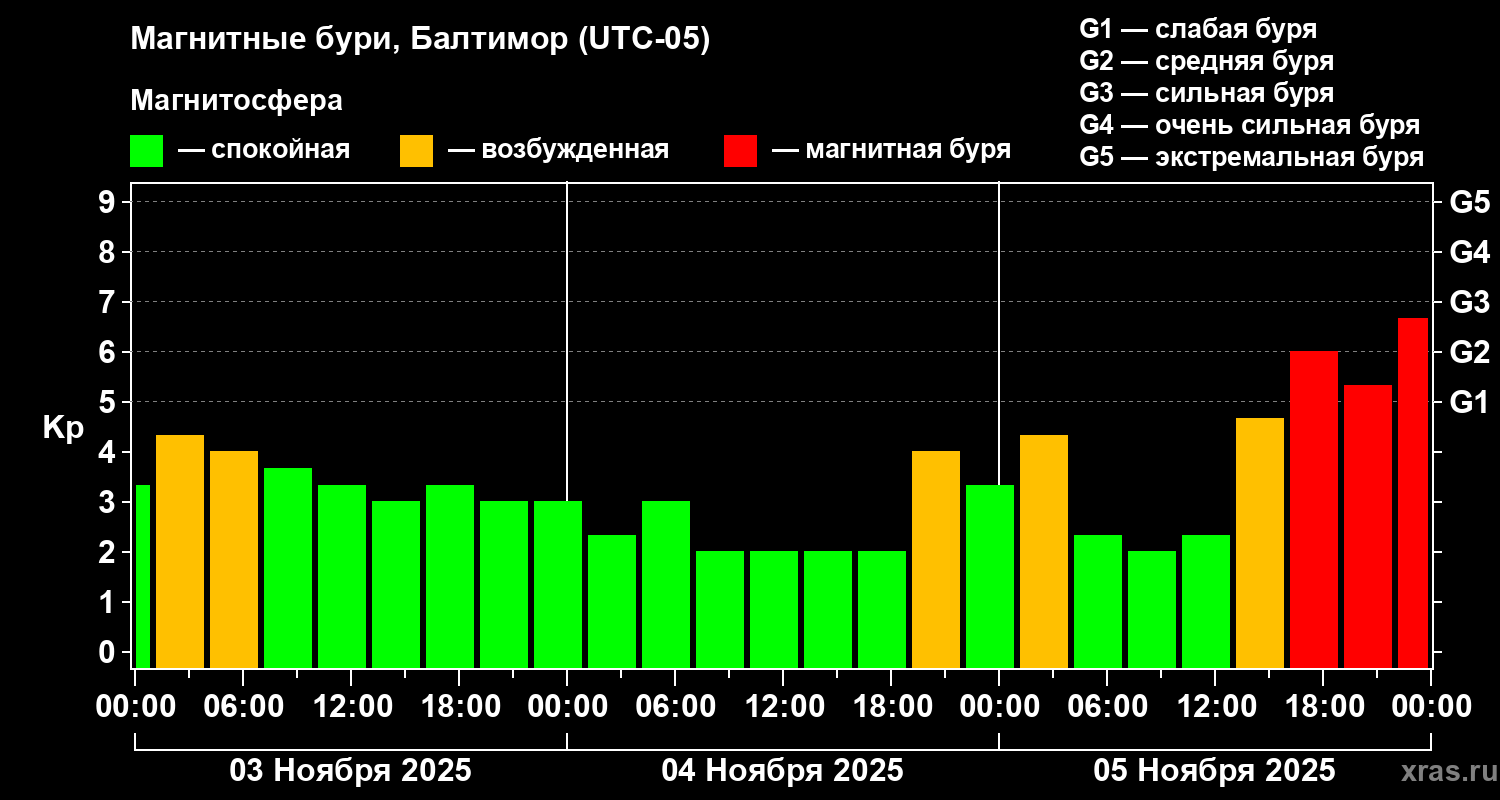Click the '12:00' time label under 04 Ноября
This screenshot has height=800, width=1500.
tap(783, 707)
